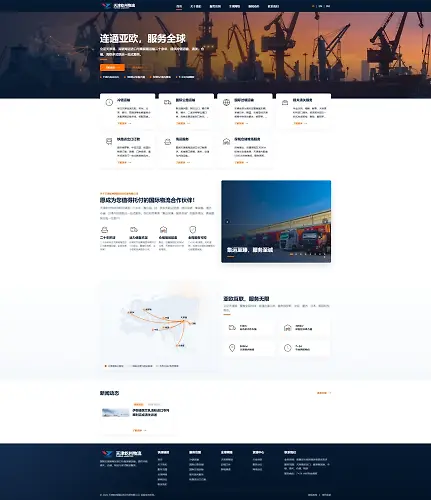
Task: Click the warehouse icon card beside the route map
Action: point(305,328)
